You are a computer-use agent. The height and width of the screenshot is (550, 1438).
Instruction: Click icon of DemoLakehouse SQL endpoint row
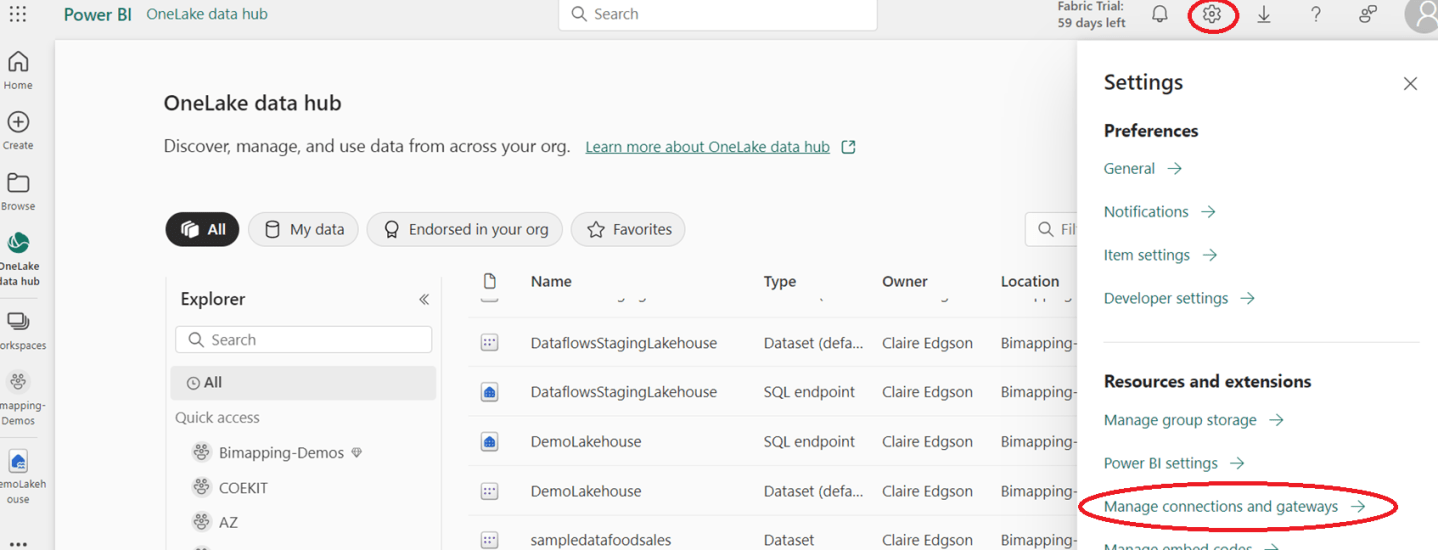pos(489,442)
